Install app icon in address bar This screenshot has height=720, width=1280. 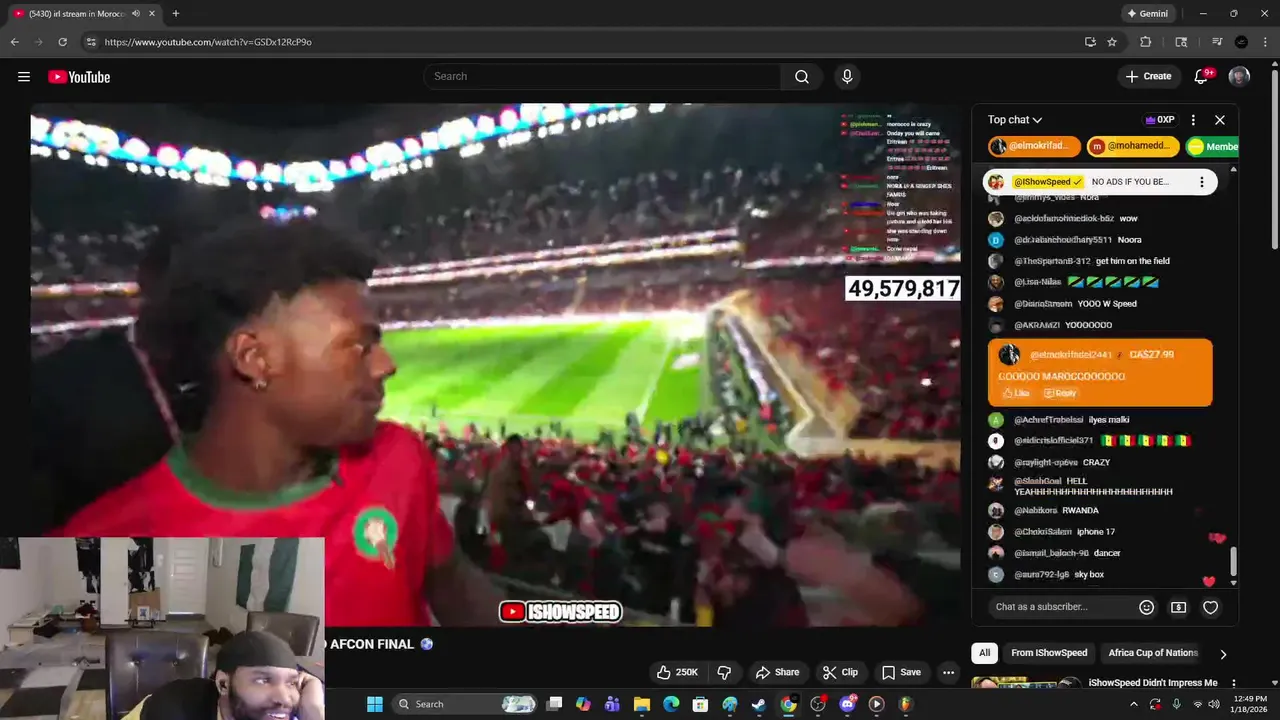1090,42
